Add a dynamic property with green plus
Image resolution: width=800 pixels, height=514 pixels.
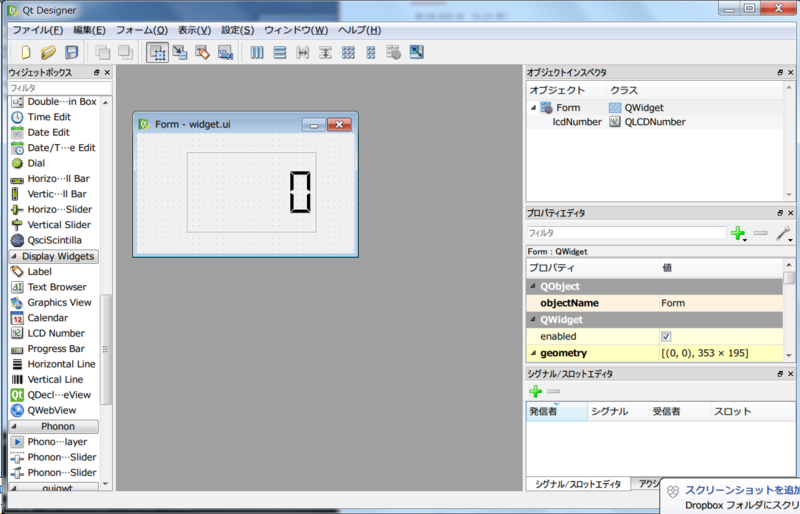coord(737,233)
